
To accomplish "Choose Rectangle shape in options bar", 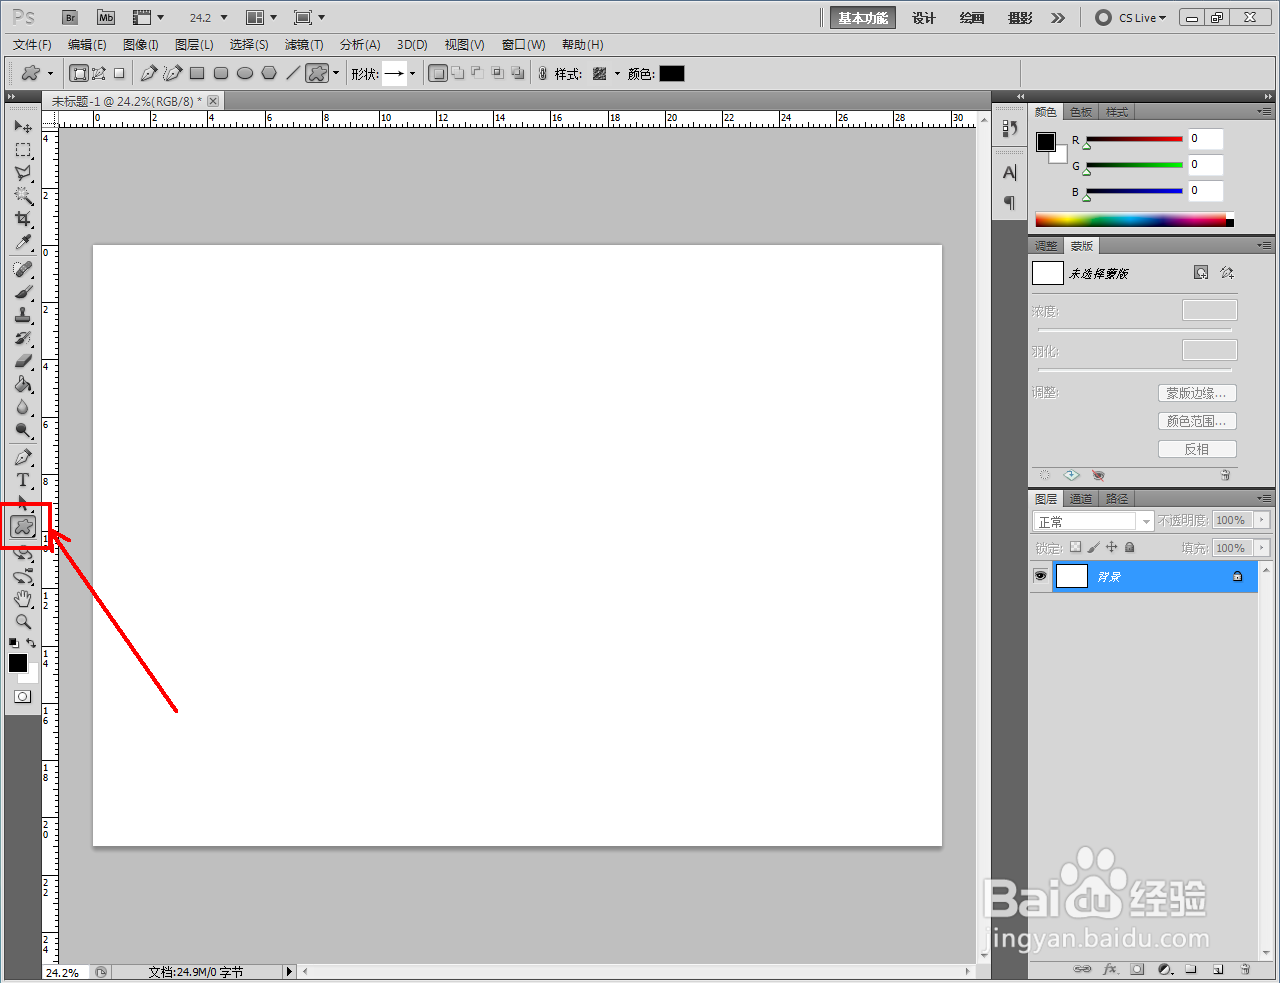I will click(197, 73).
